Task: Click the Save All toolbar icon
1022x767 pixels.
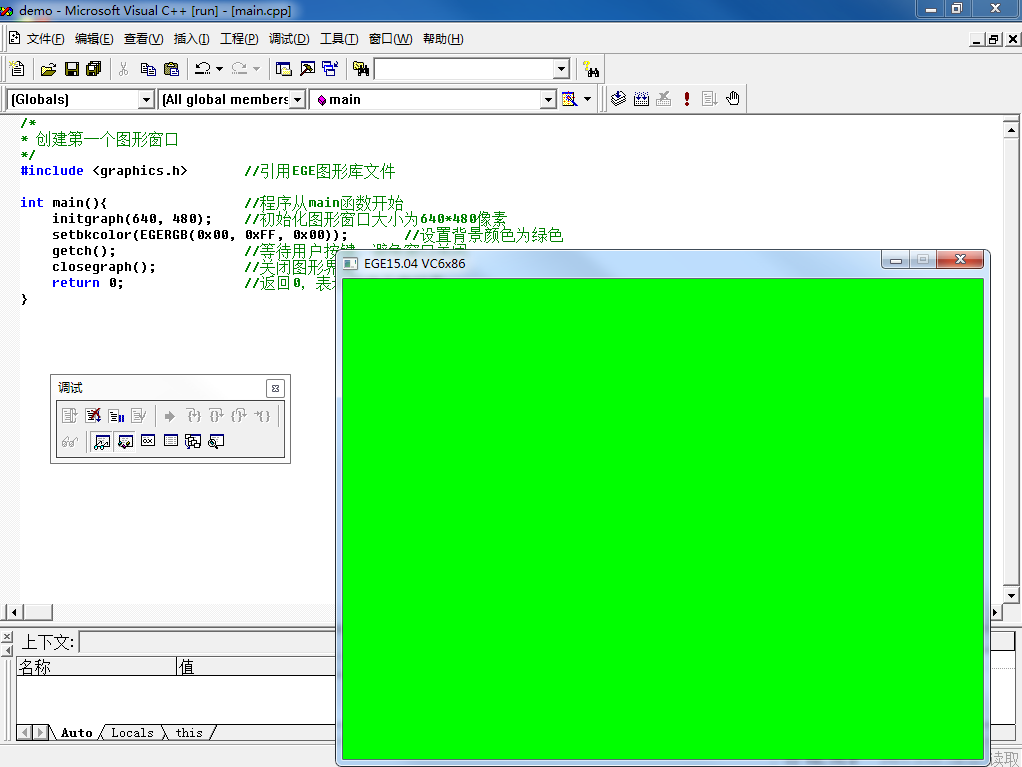Action: coord(94,69)
